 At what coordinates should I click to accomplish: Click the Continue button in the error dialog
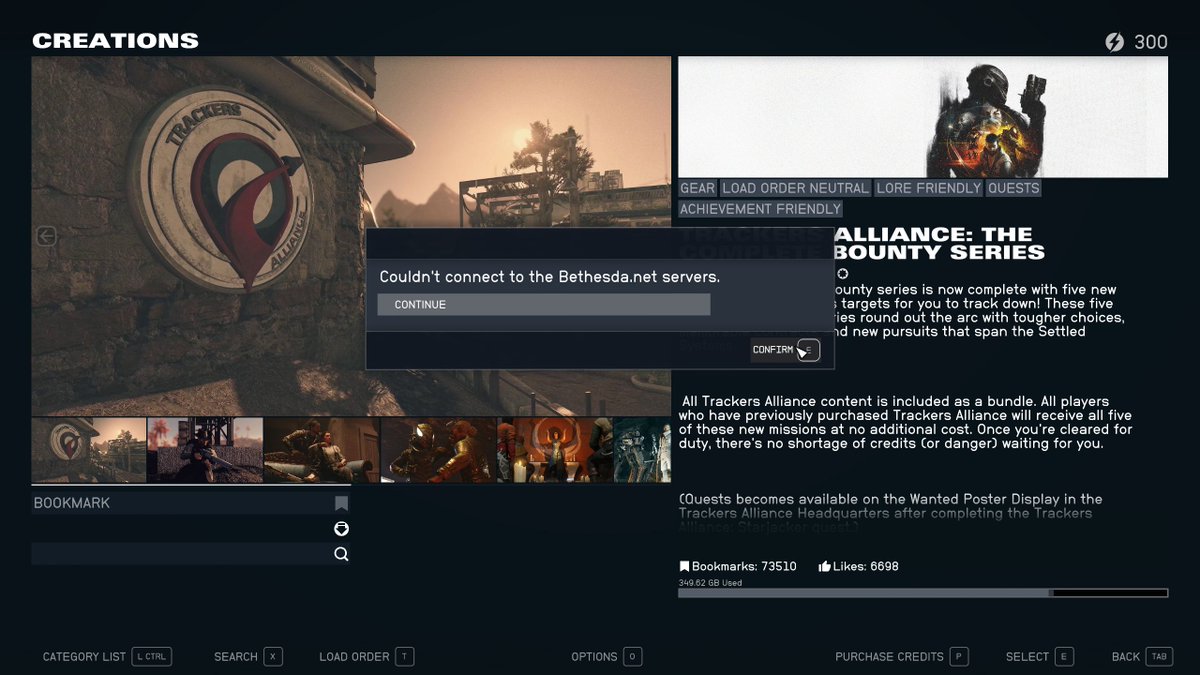[x=543, y=305]
